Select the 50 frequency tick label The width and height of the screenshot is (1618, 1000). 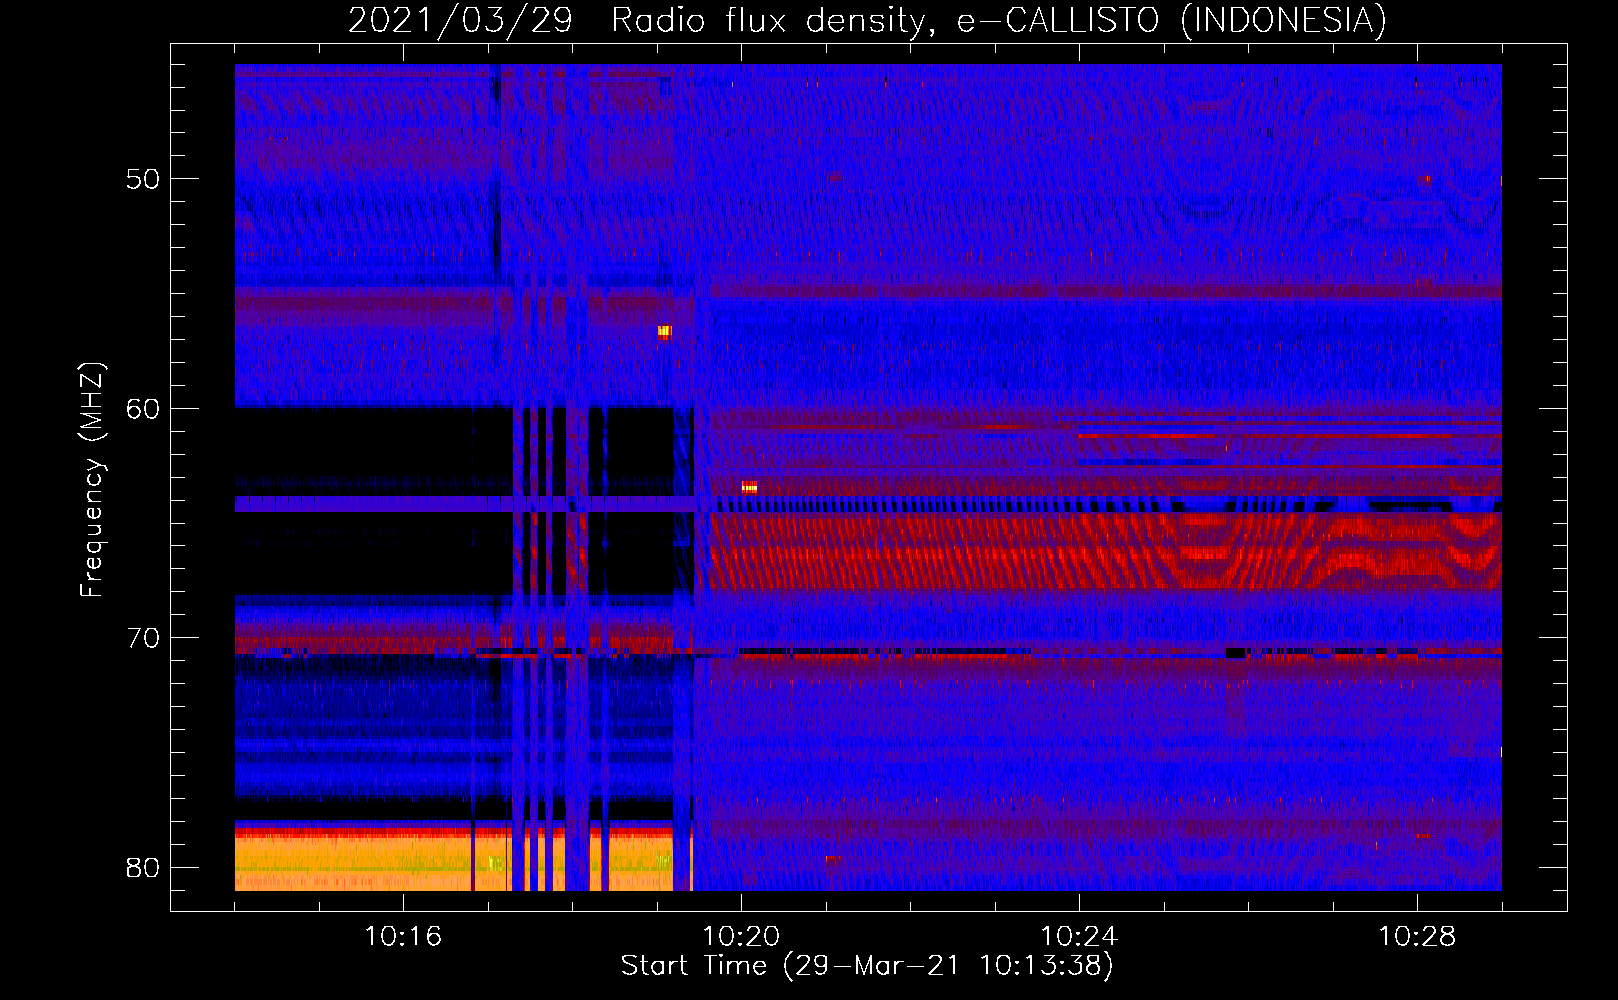pyautogui.click(x=143, y=179)
